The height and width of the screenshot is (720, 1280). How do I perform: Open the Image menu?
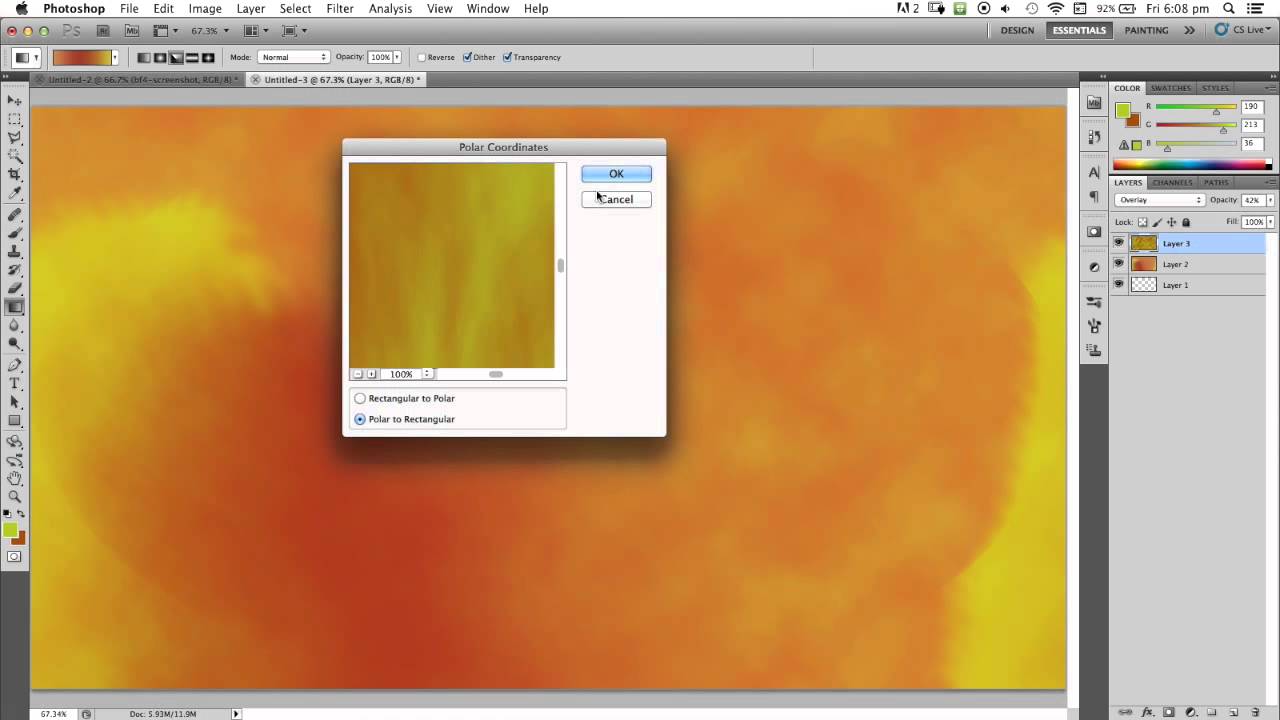(x=205, y=8)
